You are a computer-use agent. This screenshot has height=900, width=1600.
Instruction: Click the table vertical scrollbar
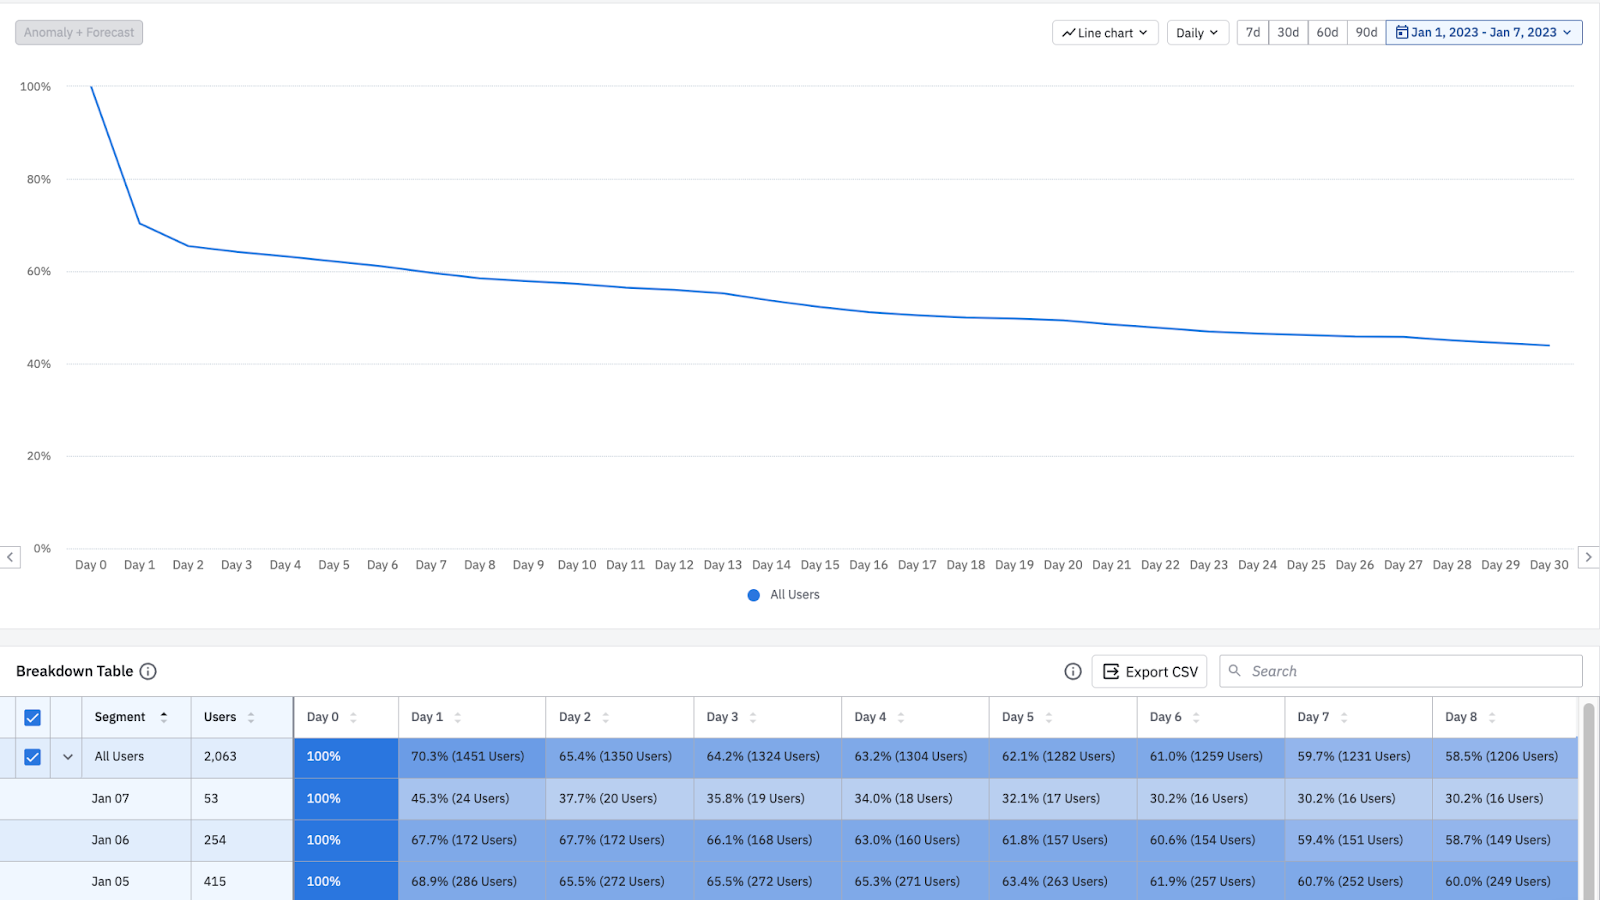click(1588, 800)
